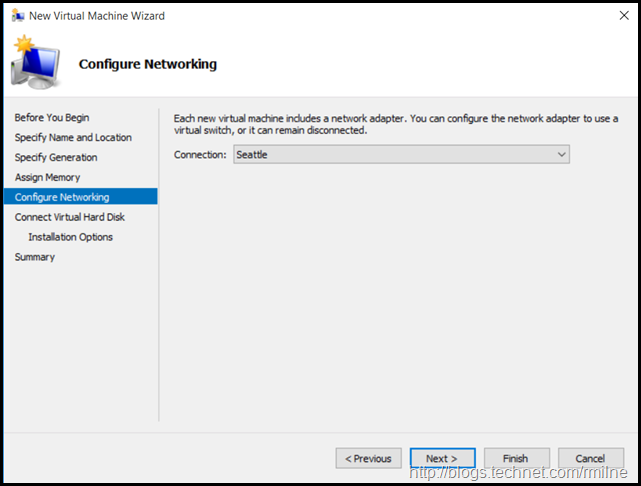
Task: Select the highlighted Configure Networking step
Action: coord(62,197)
